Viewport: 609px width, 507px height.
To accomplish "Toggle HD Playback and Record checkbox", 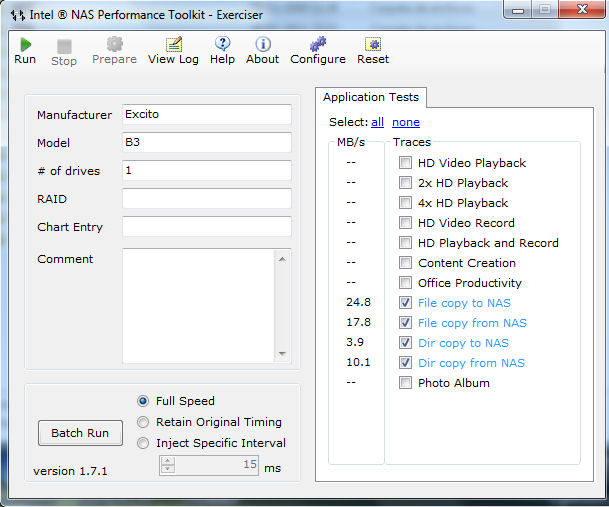I will (x=405, y=242).
